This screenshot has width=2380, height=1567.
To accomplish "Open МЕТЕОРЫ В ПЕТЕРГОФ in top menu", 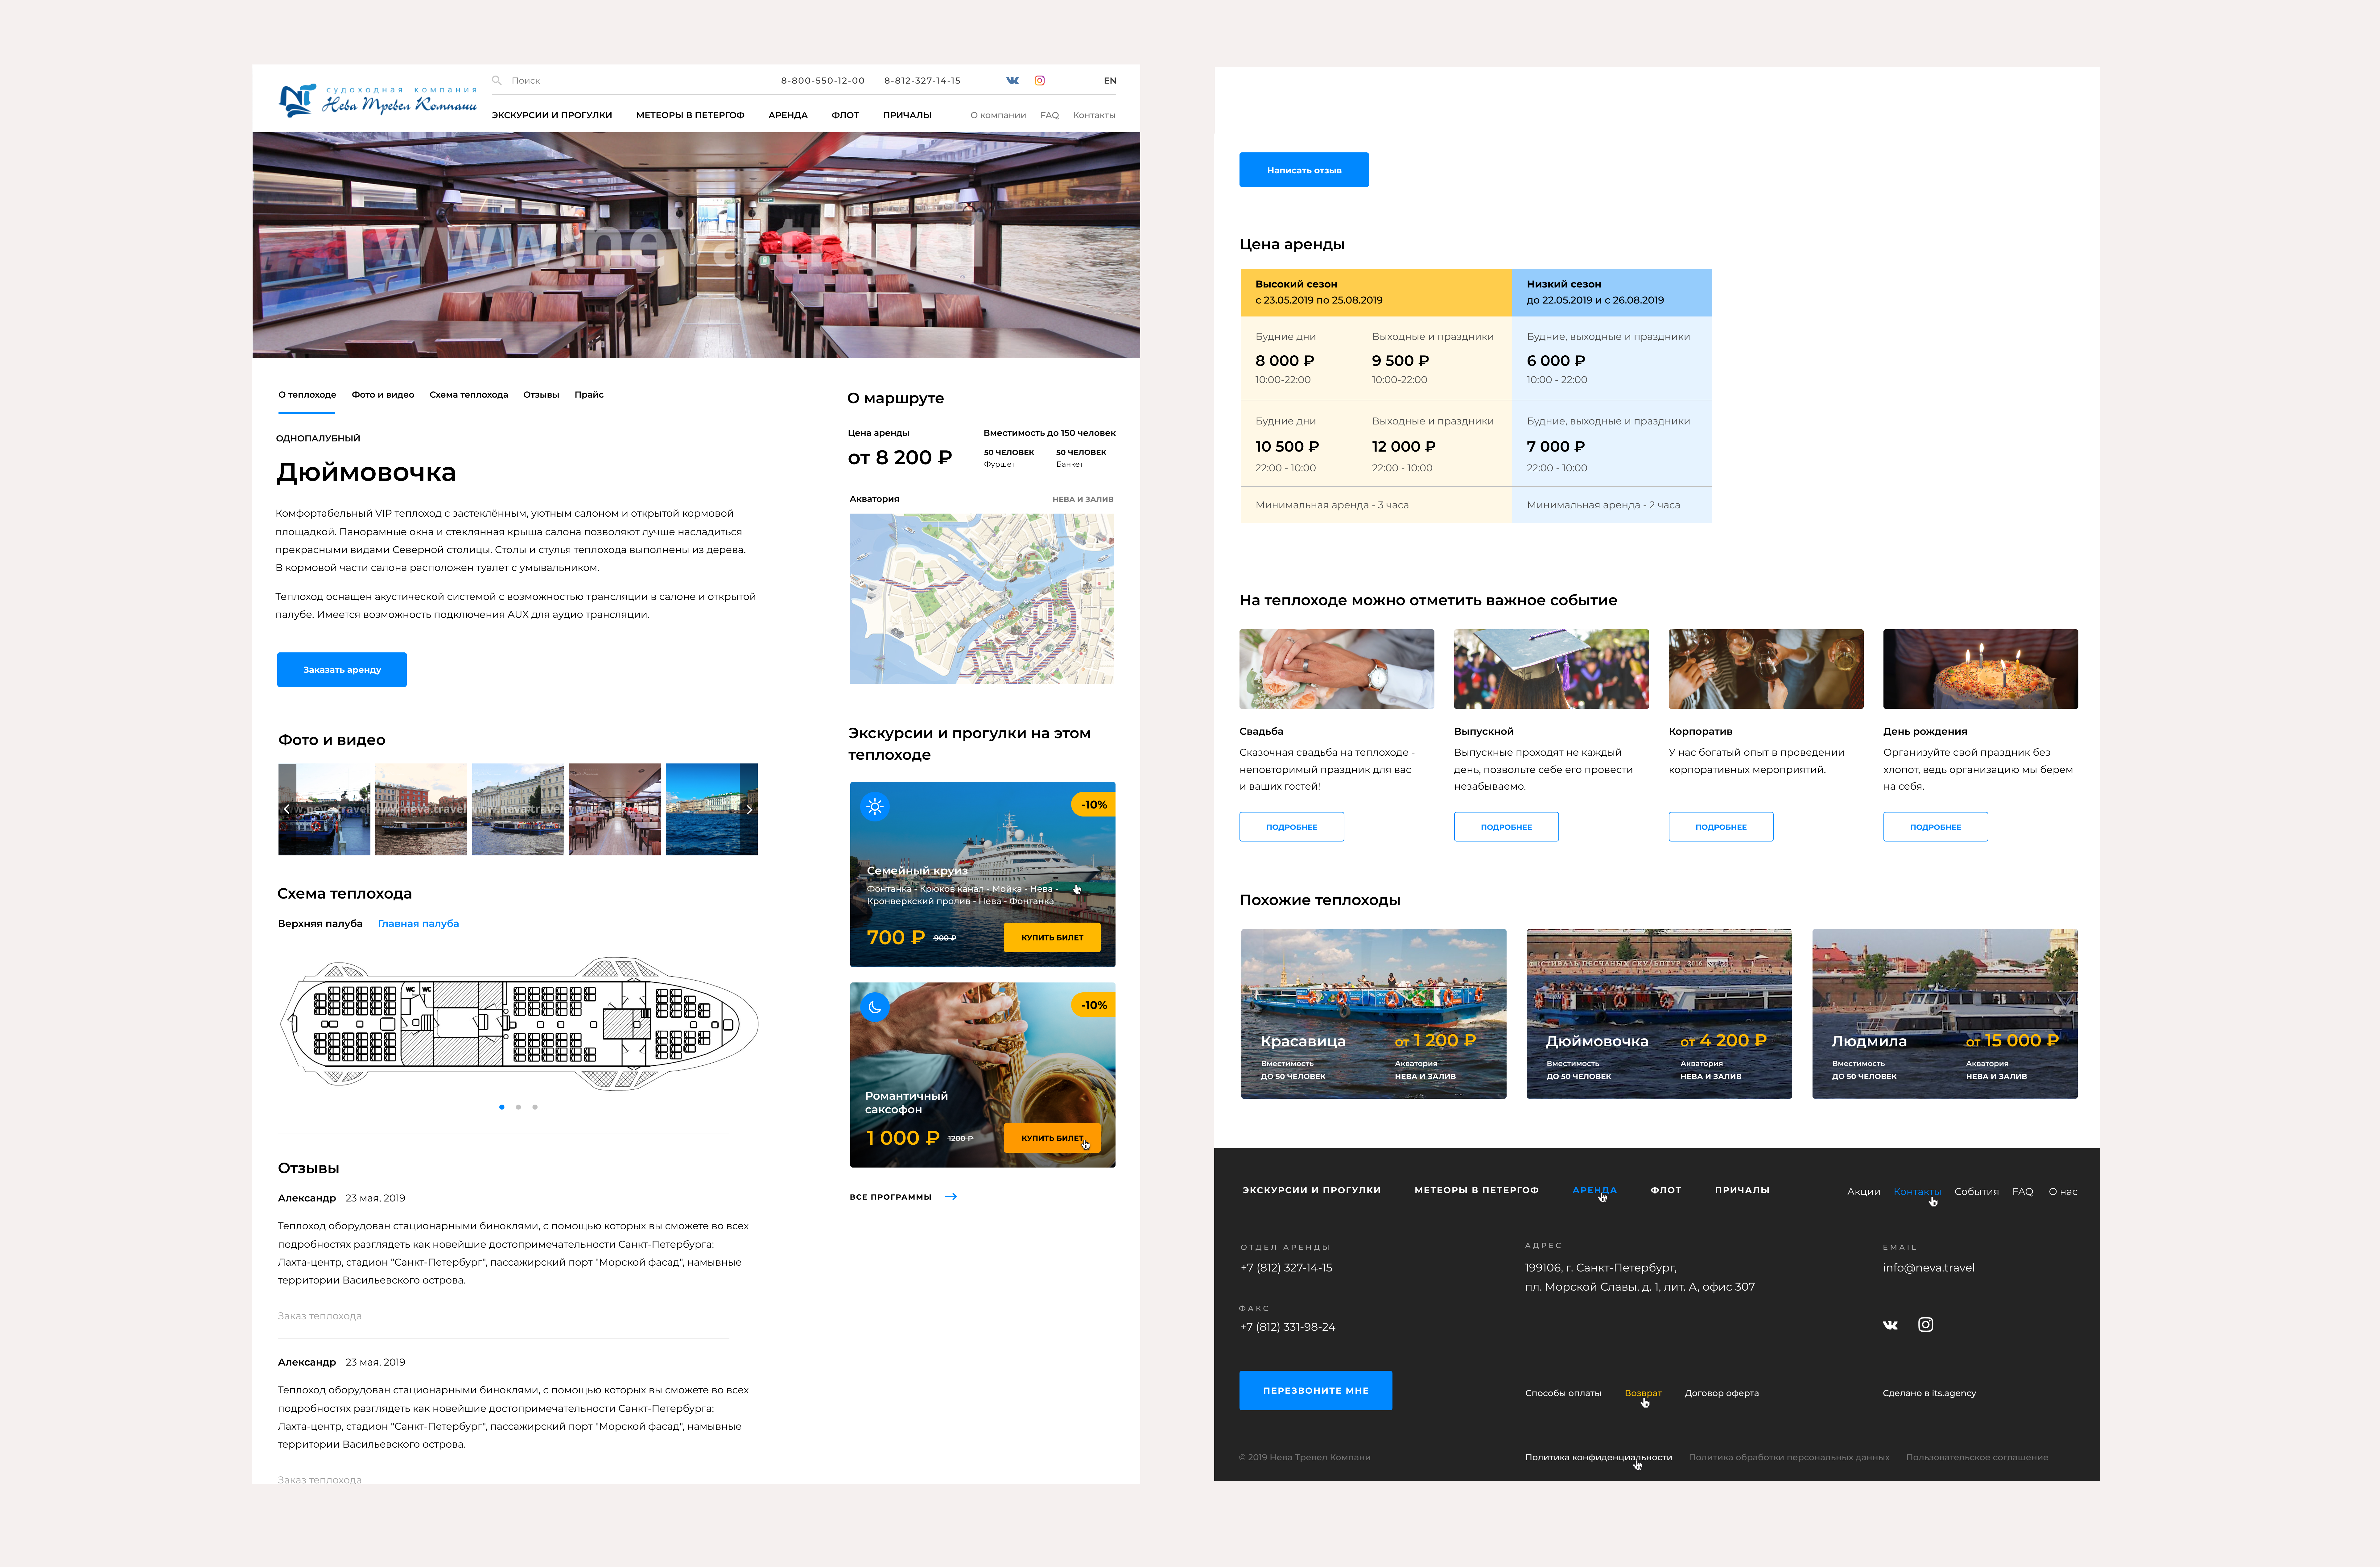I will click(690, 115).
